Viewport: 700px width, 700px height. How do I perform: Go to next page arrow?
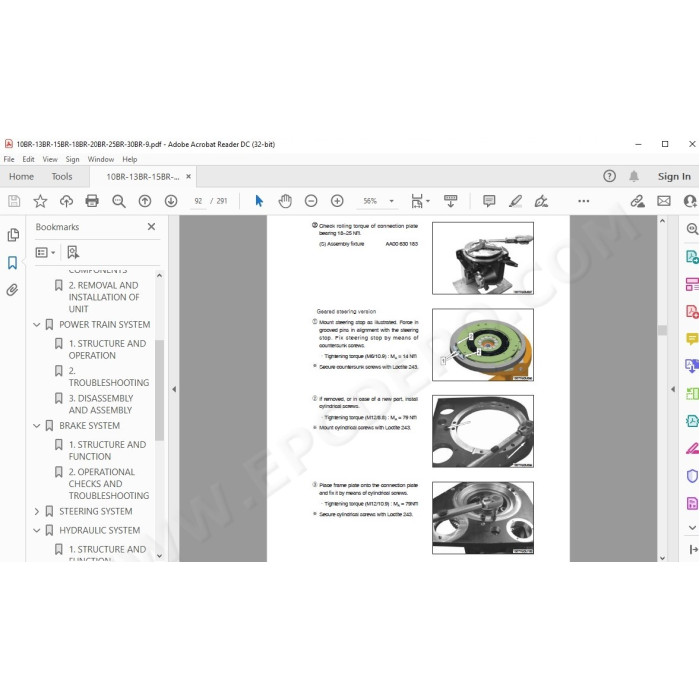point(171,201)
